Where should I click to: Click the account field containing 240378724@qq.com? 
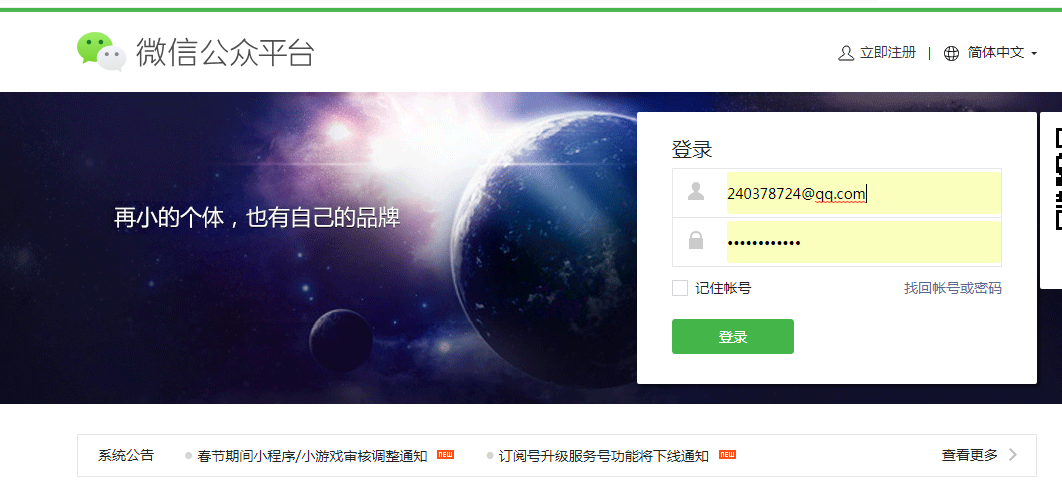(864, 193)
